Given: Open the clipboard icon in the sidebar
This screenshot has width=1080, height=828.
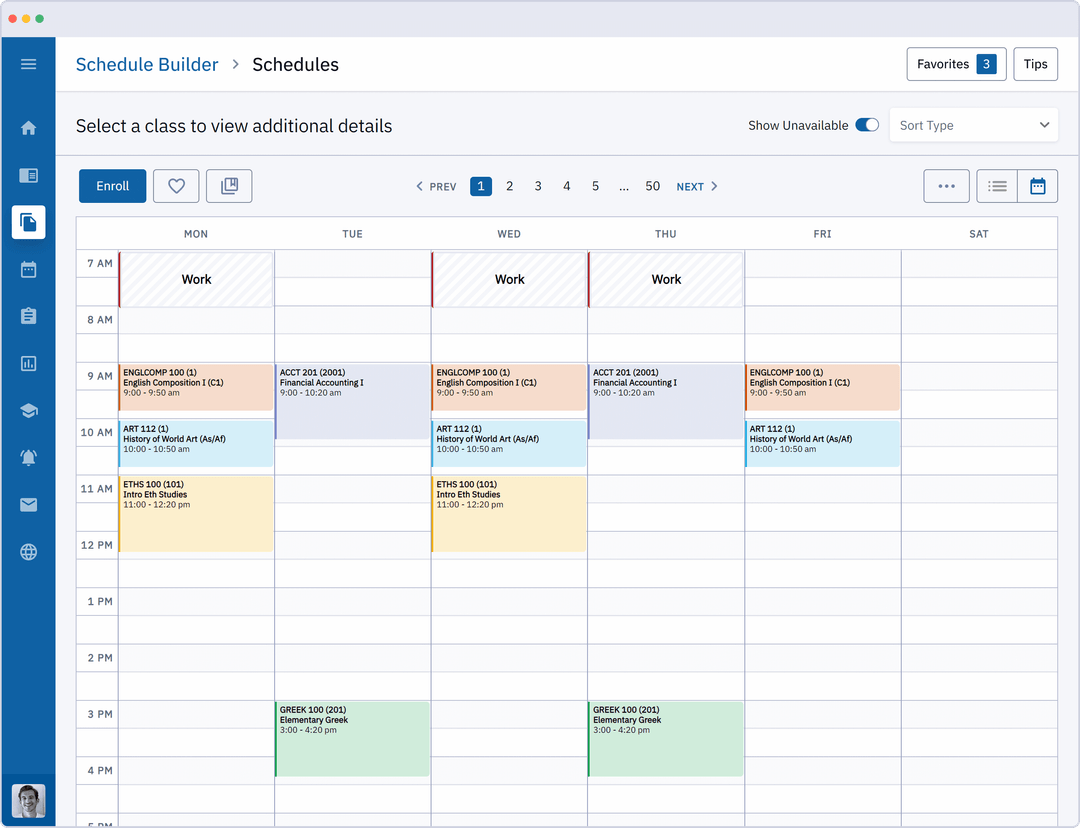Looking at the screenshot, I should [x=28, y=316].
